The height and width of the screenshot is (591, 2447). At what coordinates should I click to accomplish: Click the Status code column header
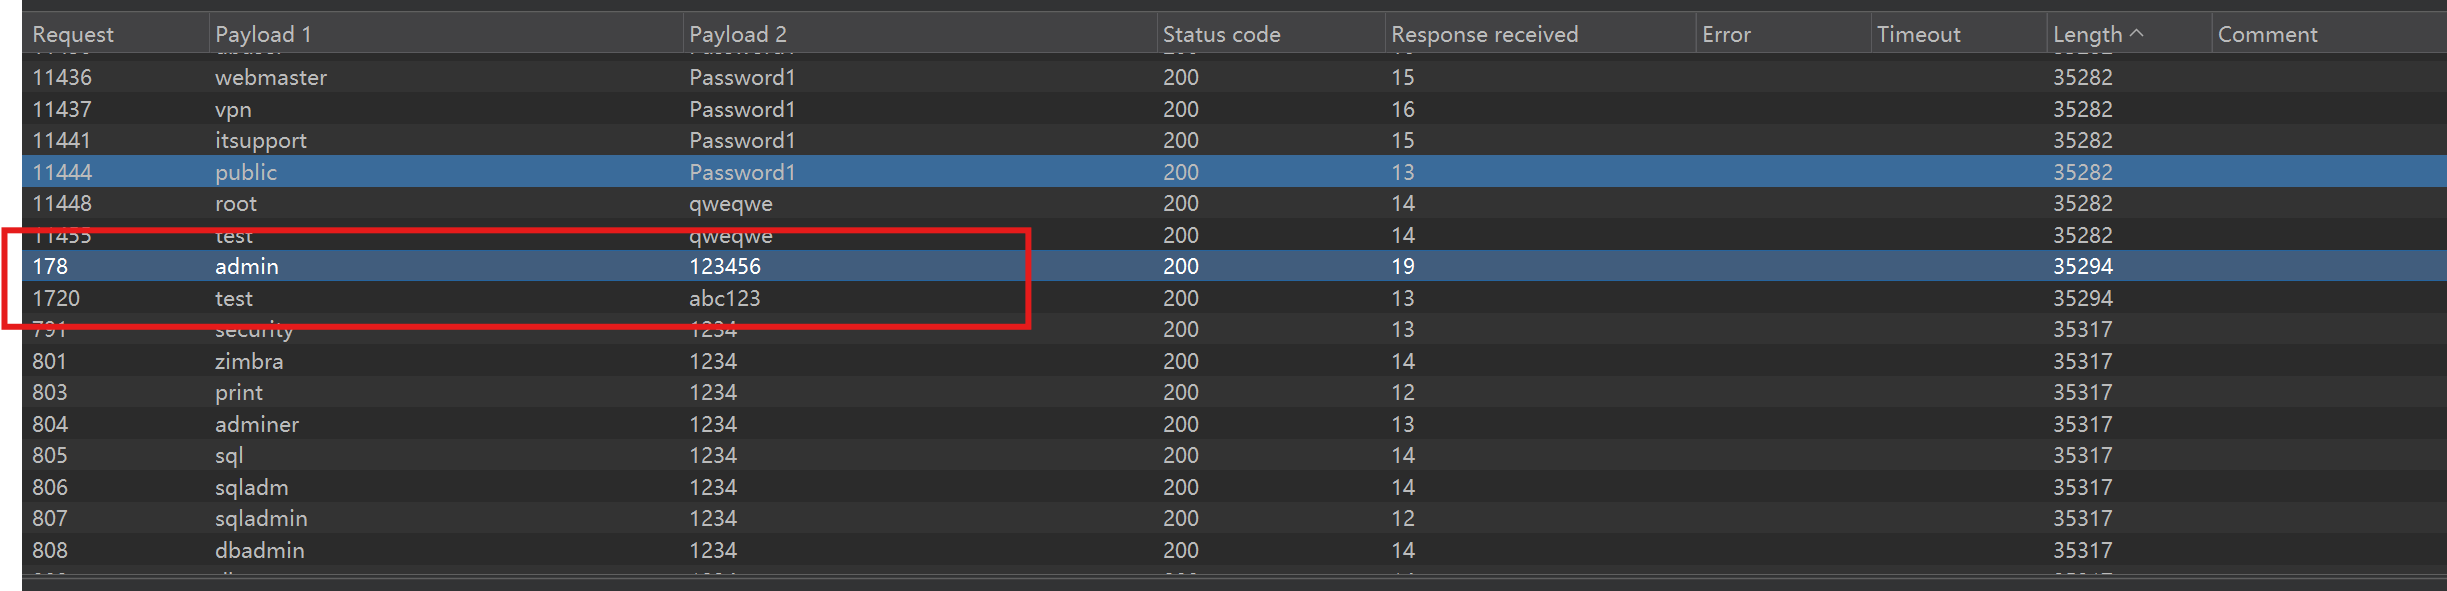1221,34
